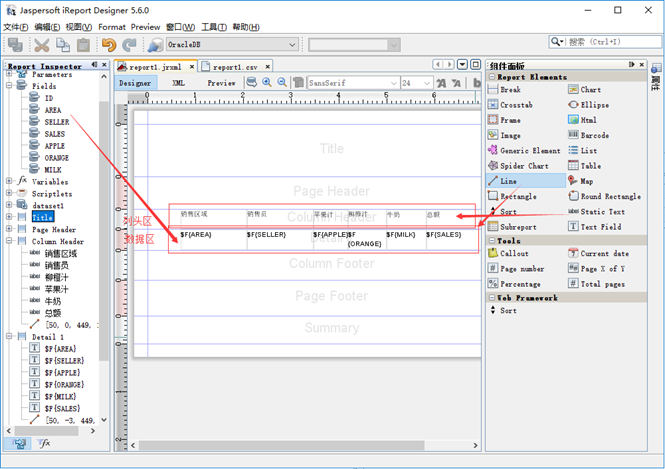Open the Format menu
This screenshot has height=469, width=665.
(112, 27)
